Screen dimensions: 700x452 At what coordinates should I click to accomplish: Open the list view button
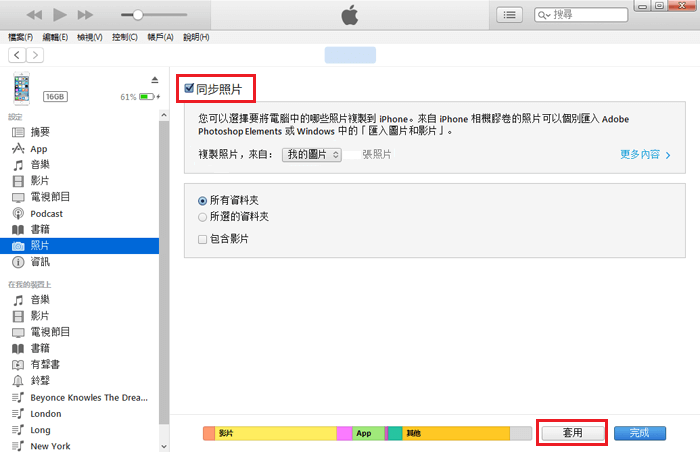click(x=509, y=15)
